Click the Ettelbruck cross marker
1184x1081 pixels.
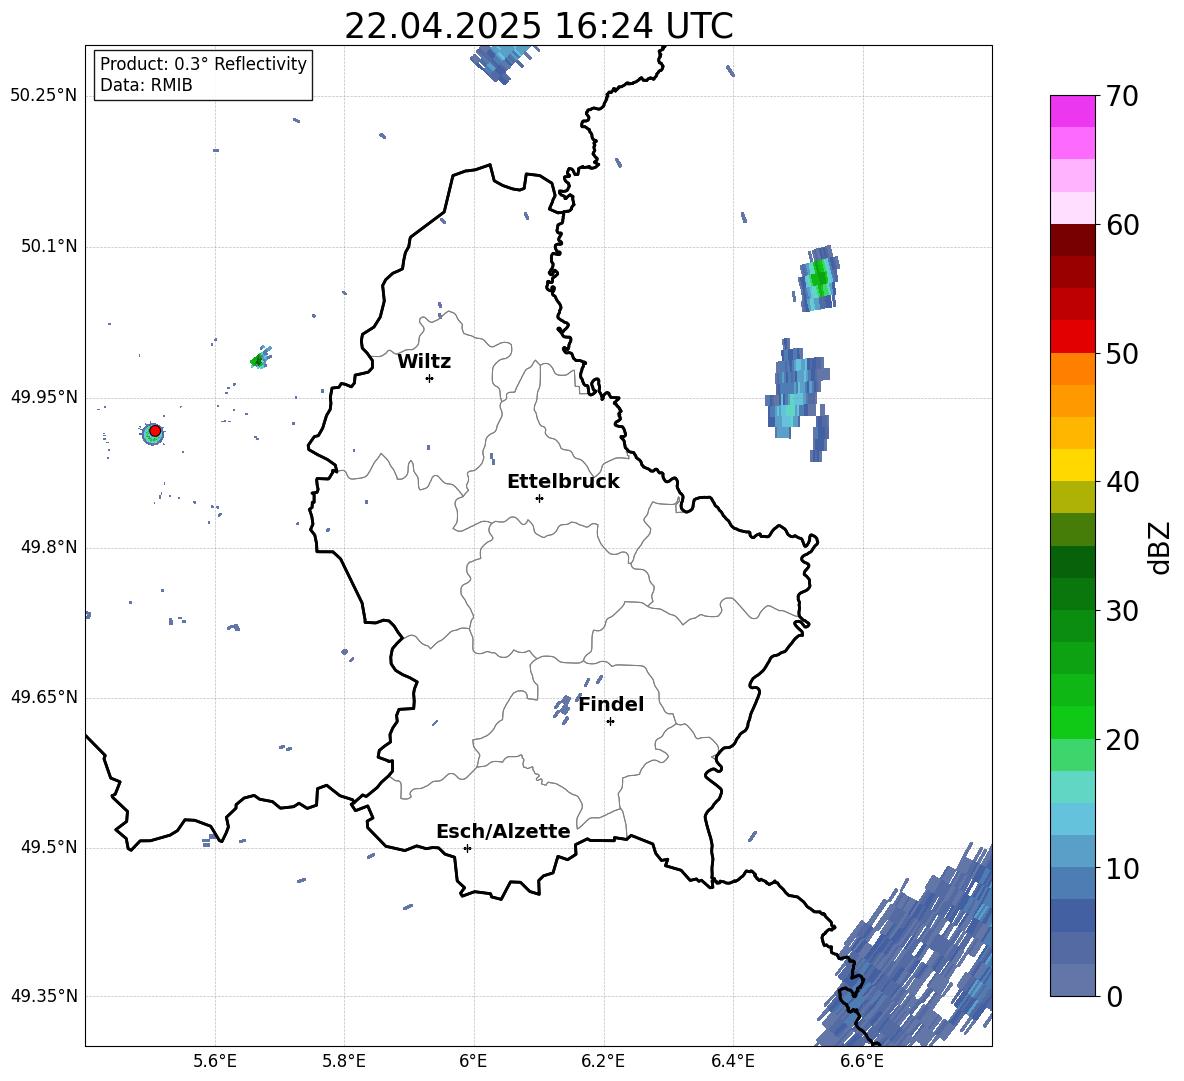539,498
